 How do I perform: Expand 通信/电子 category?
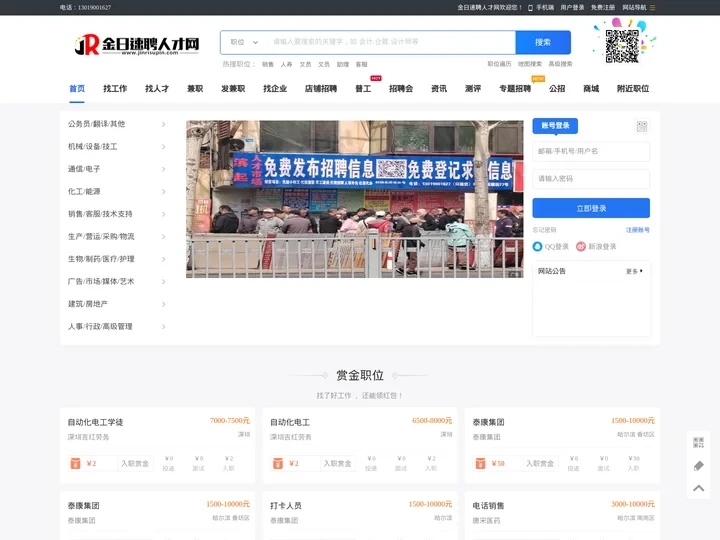(163, 169)
